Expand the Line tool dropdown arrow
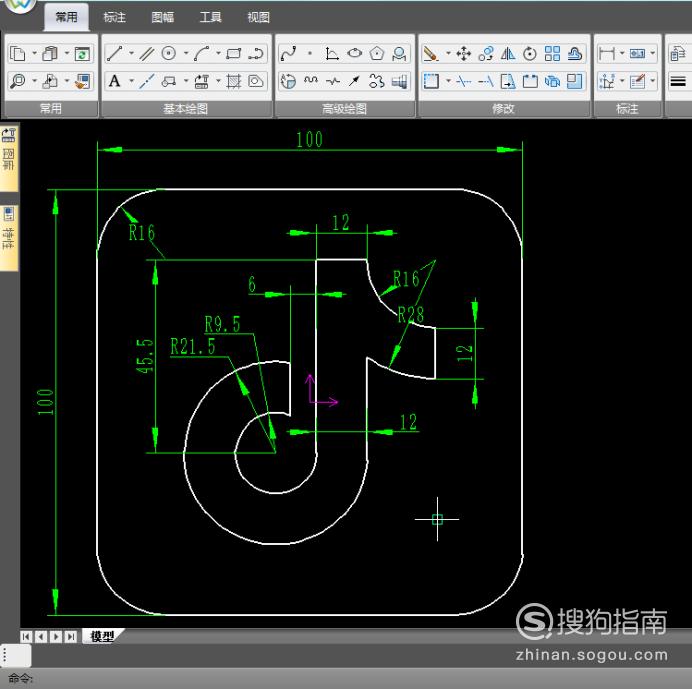 pos(132,53)
